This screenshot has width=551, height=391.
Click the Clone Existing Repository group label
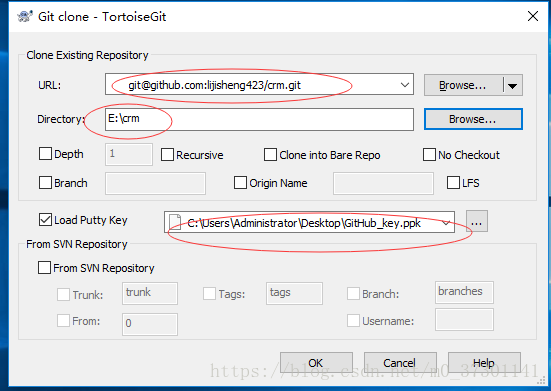point(87,55)
